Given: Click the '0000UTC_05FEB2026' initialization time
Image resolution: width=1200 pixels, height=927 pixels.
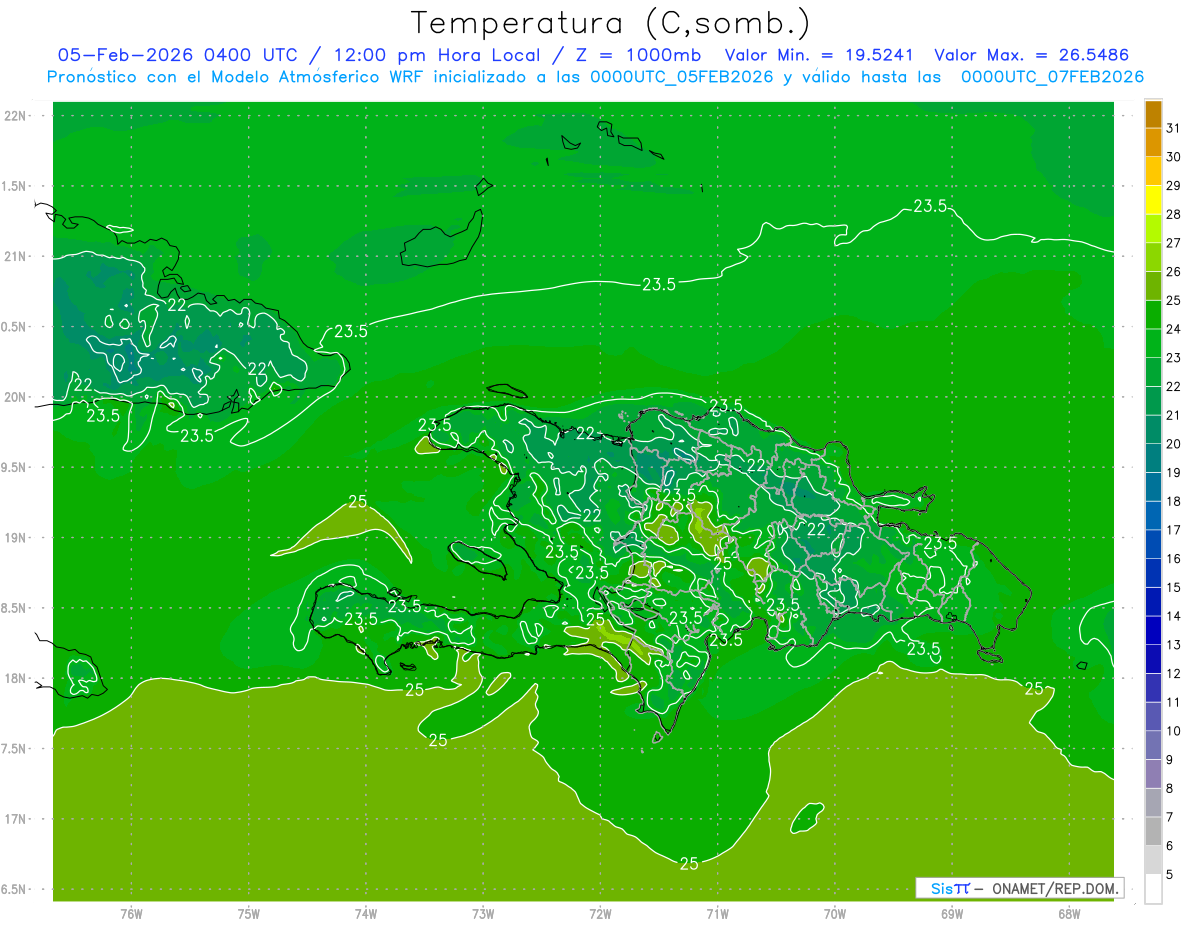Looking at the screenshot, I should [x=682, y=77].
